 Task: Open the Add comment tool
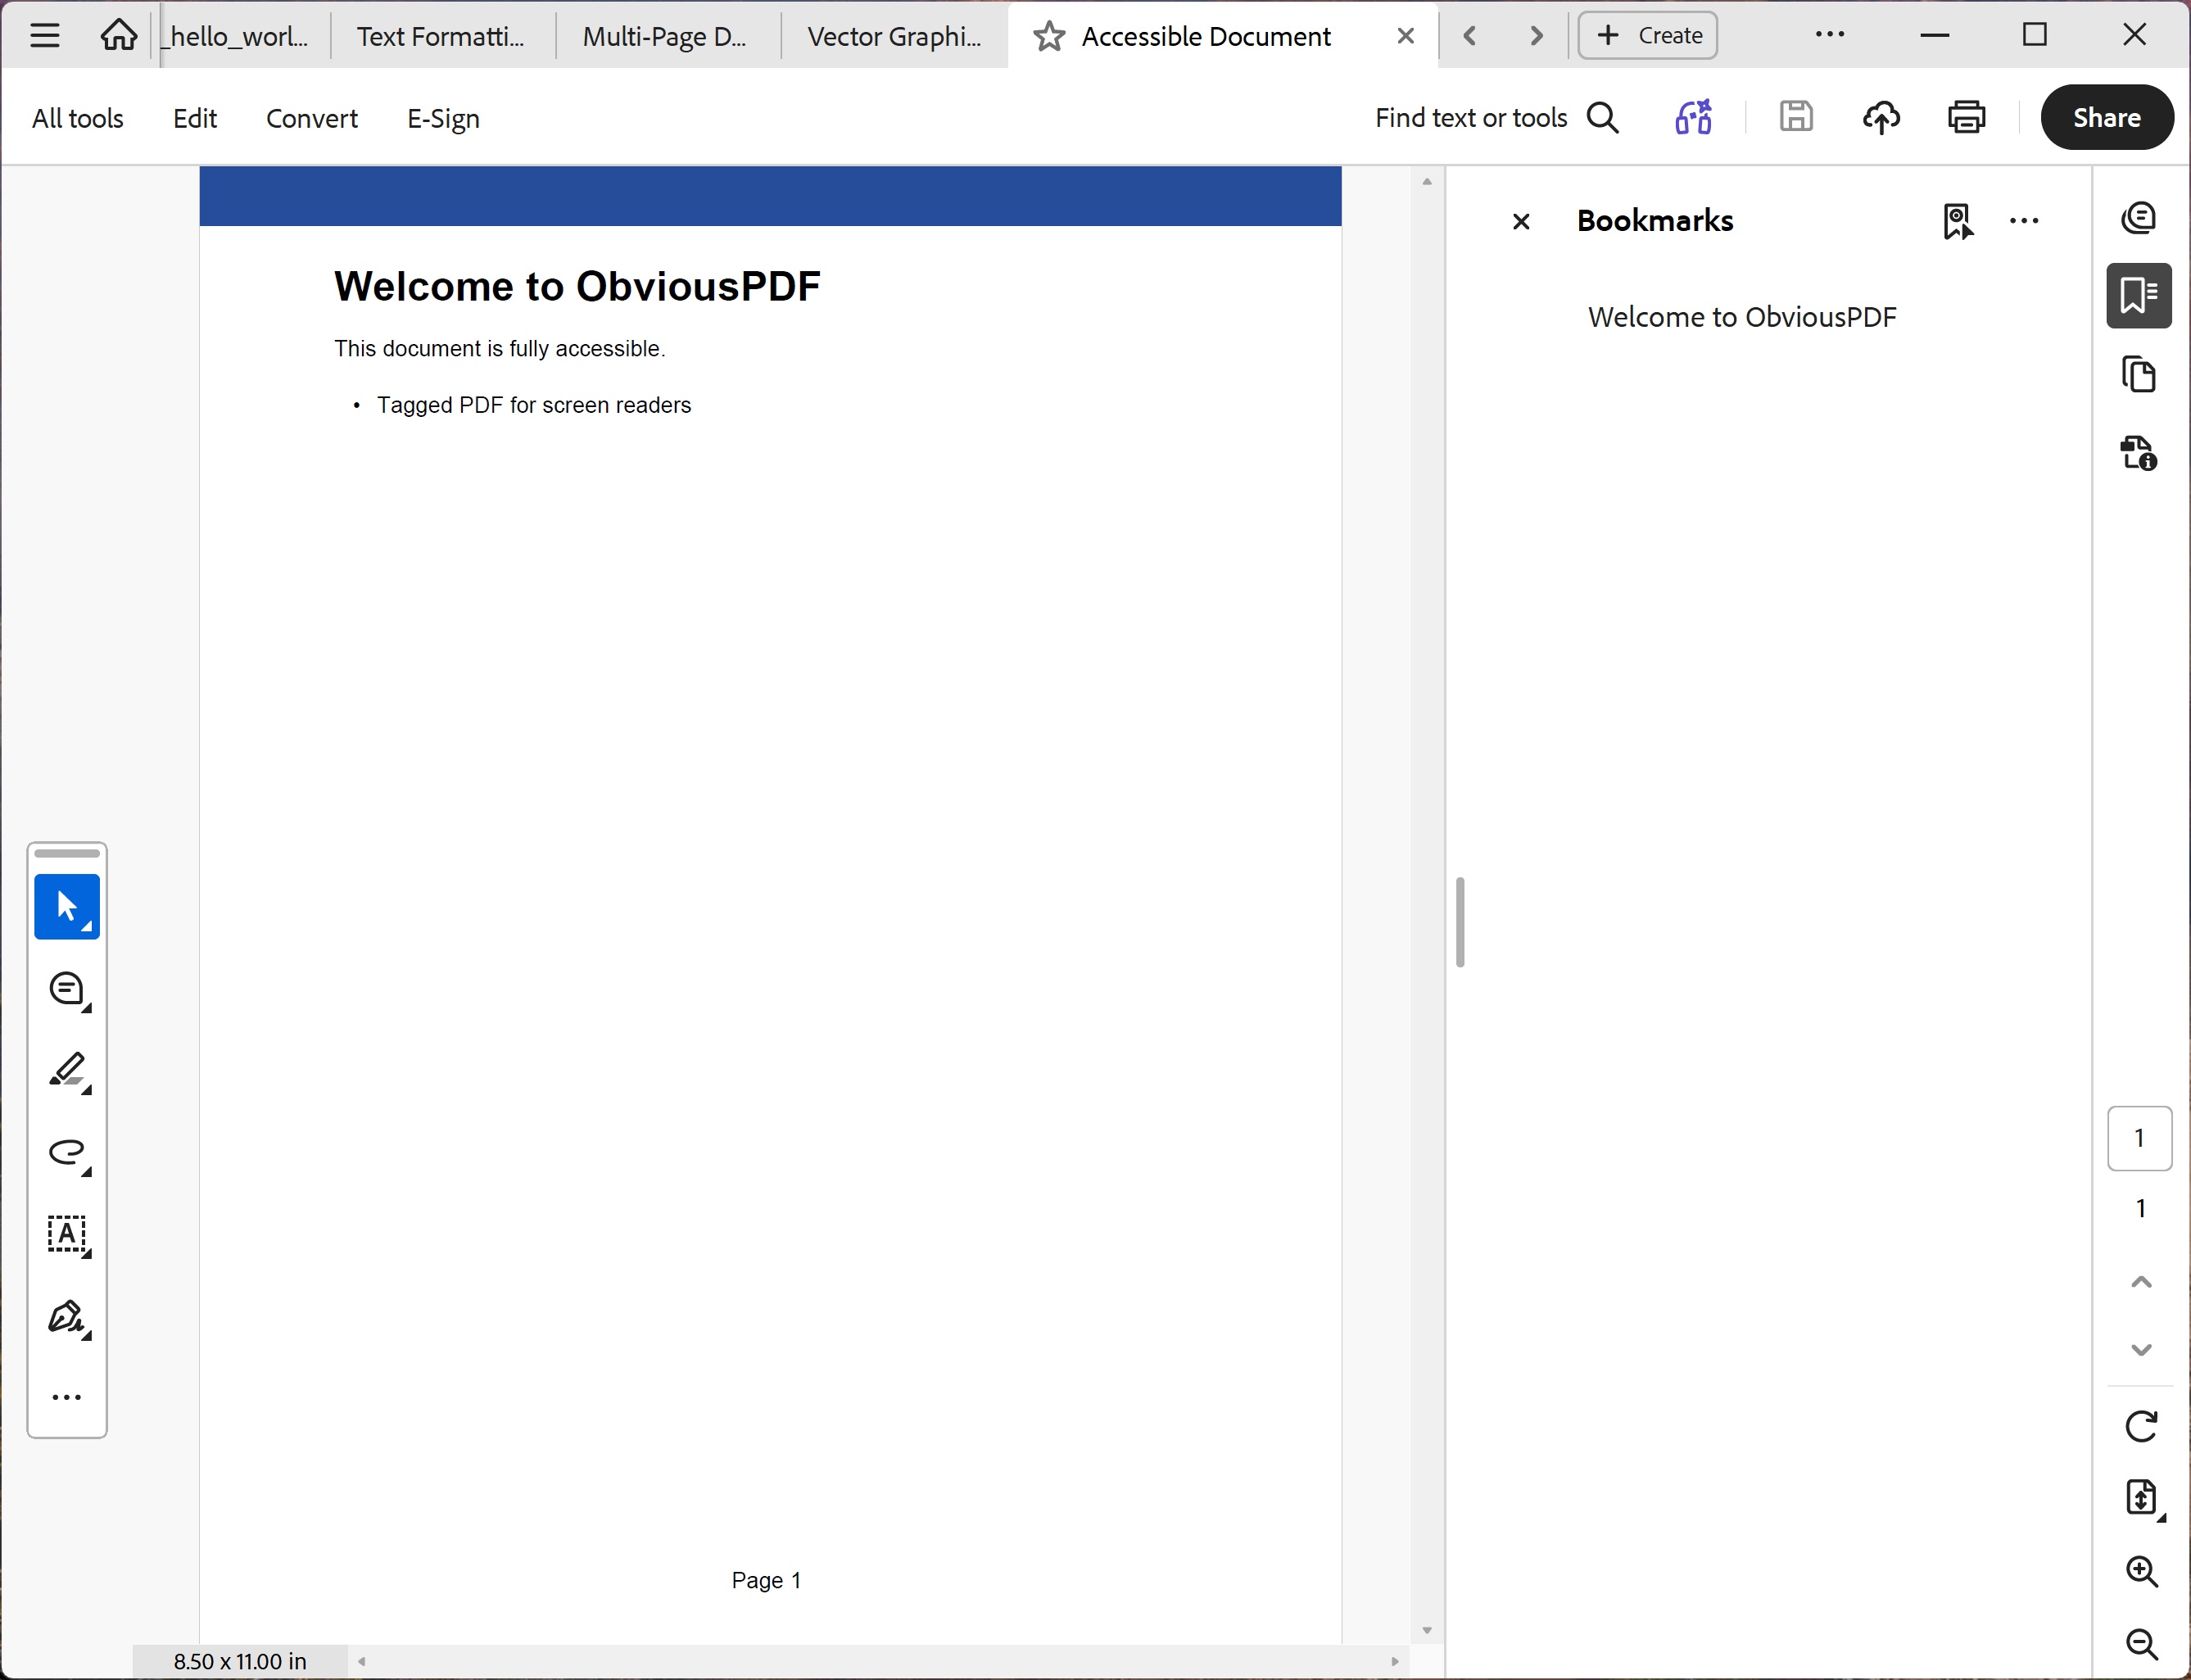point(66,989)
